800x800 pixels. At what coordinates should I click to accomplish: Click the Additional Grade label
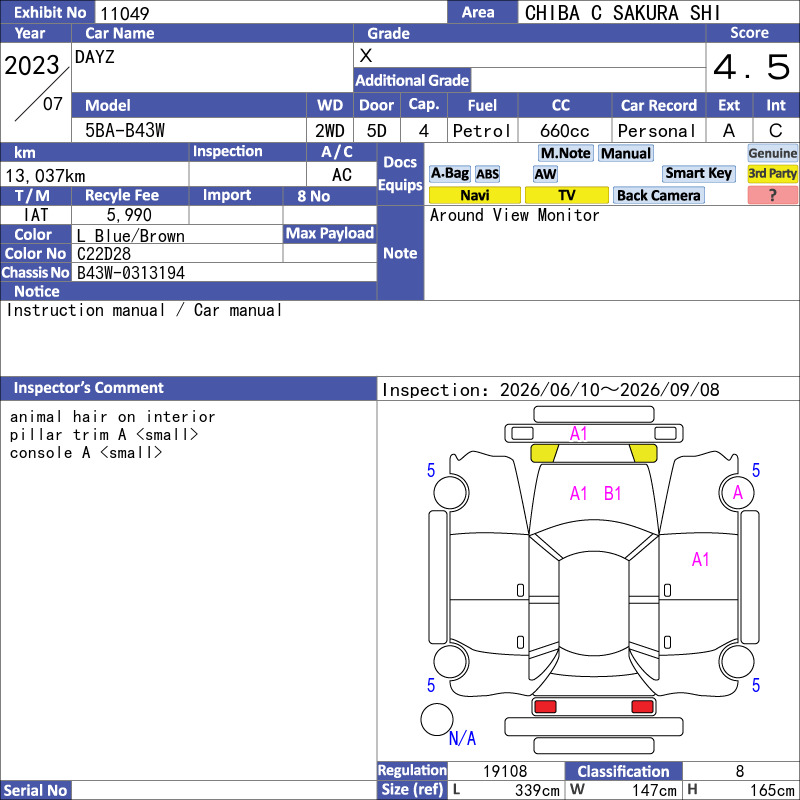click(412, 81)
